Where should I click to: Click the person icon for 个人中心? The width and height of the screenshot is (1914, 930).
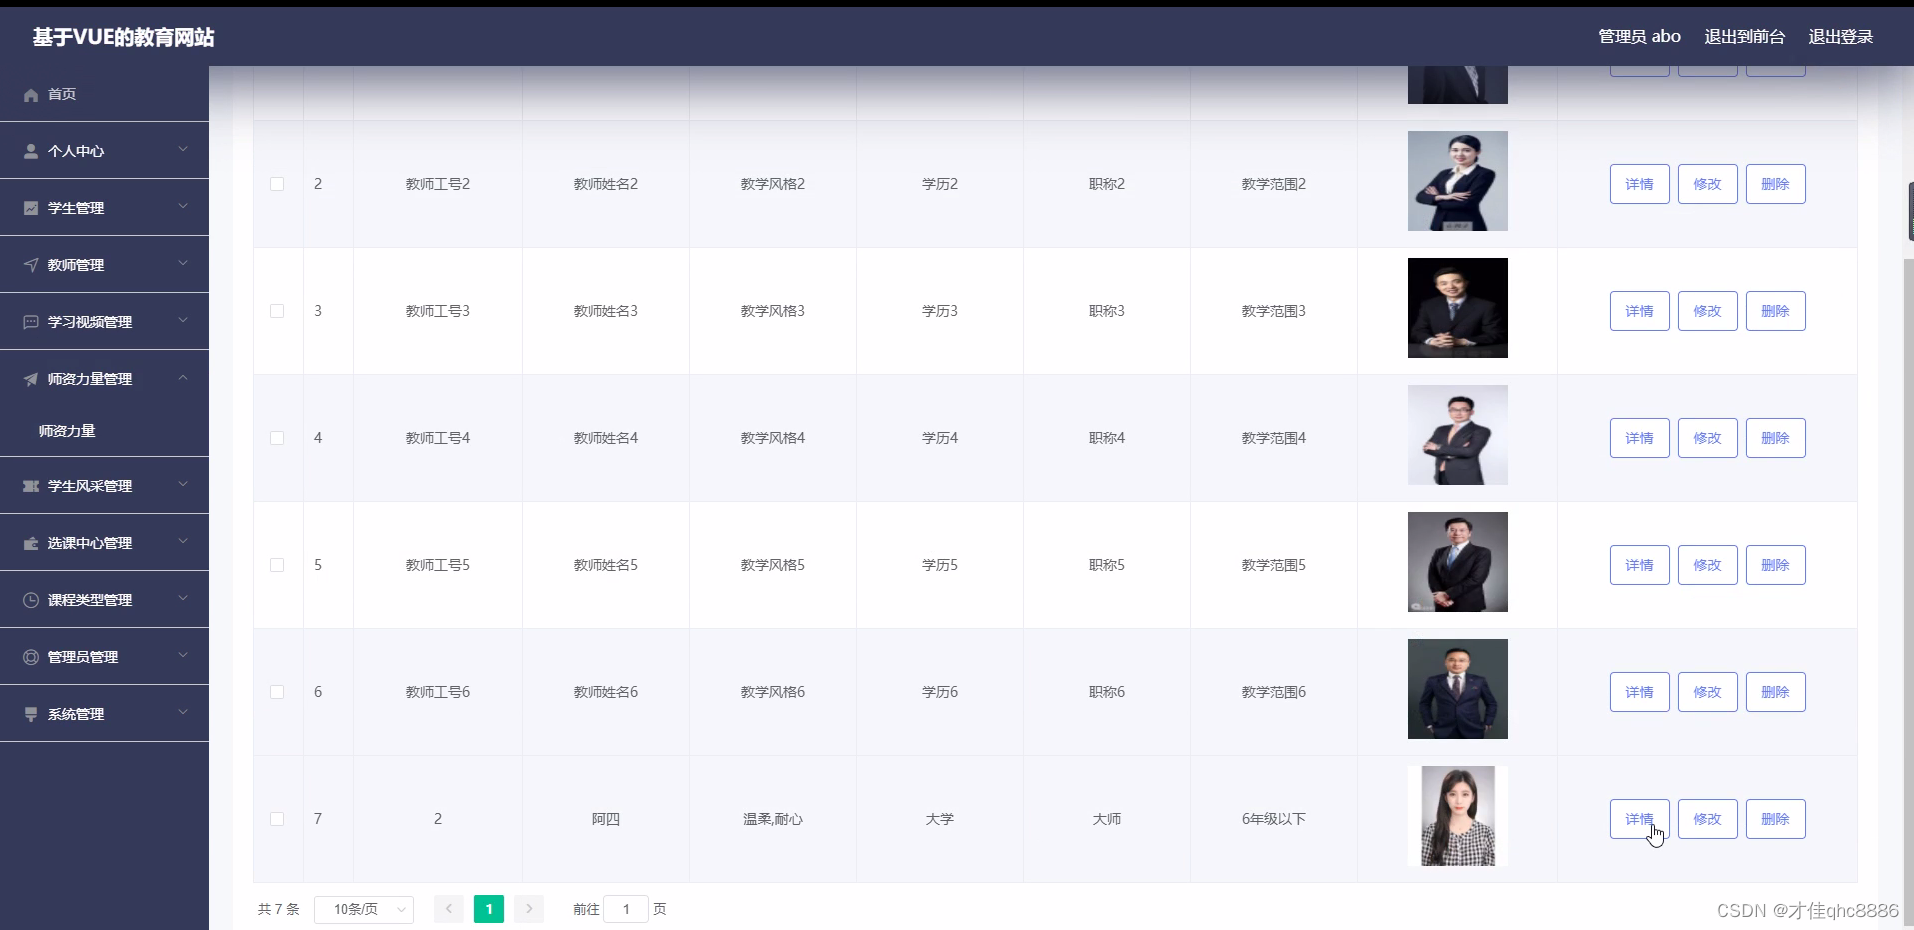(31, 151)
